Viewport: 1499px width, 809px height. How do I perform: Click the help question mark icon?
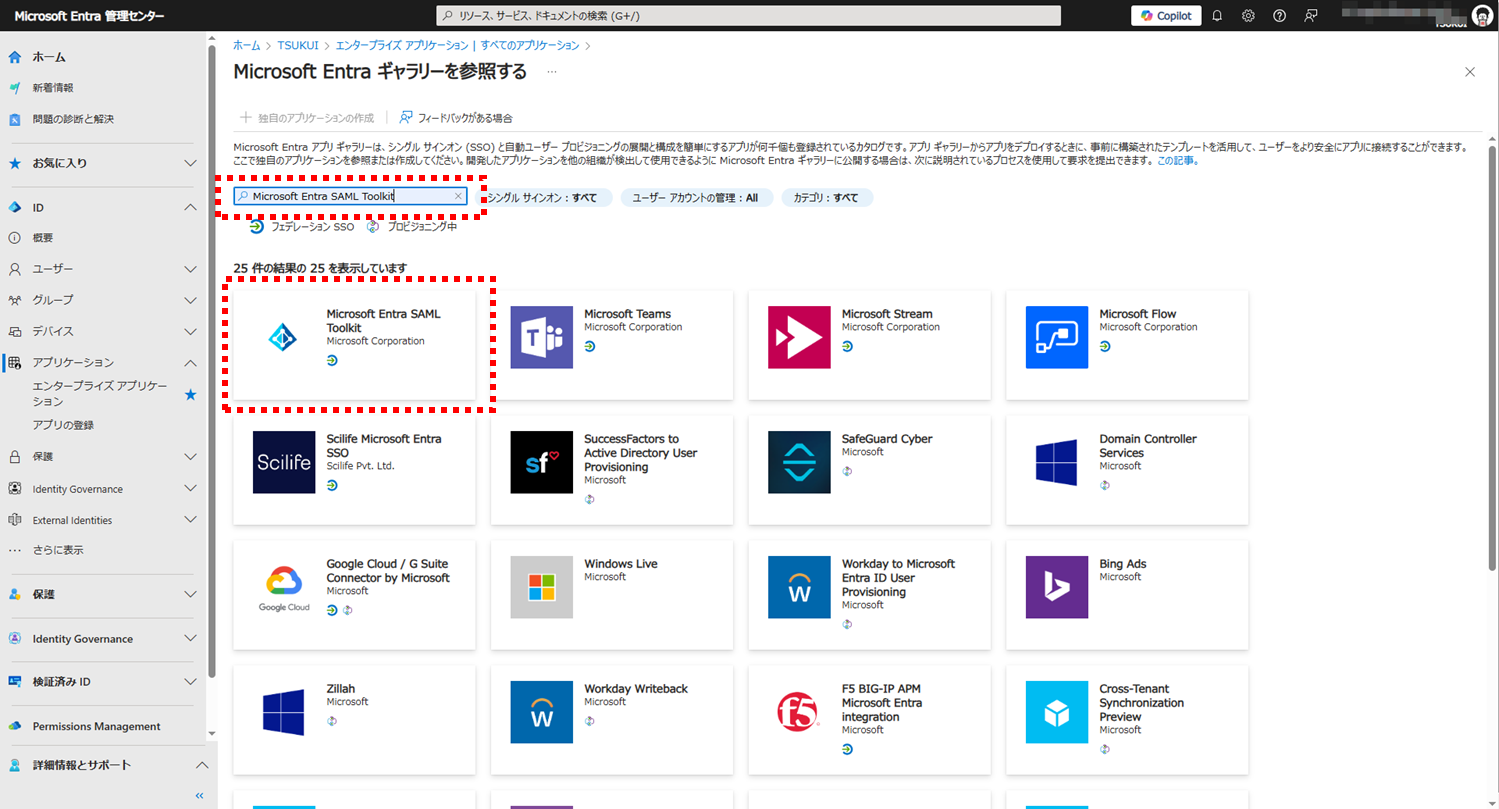pyautogui.click(x=1279, y=16)
